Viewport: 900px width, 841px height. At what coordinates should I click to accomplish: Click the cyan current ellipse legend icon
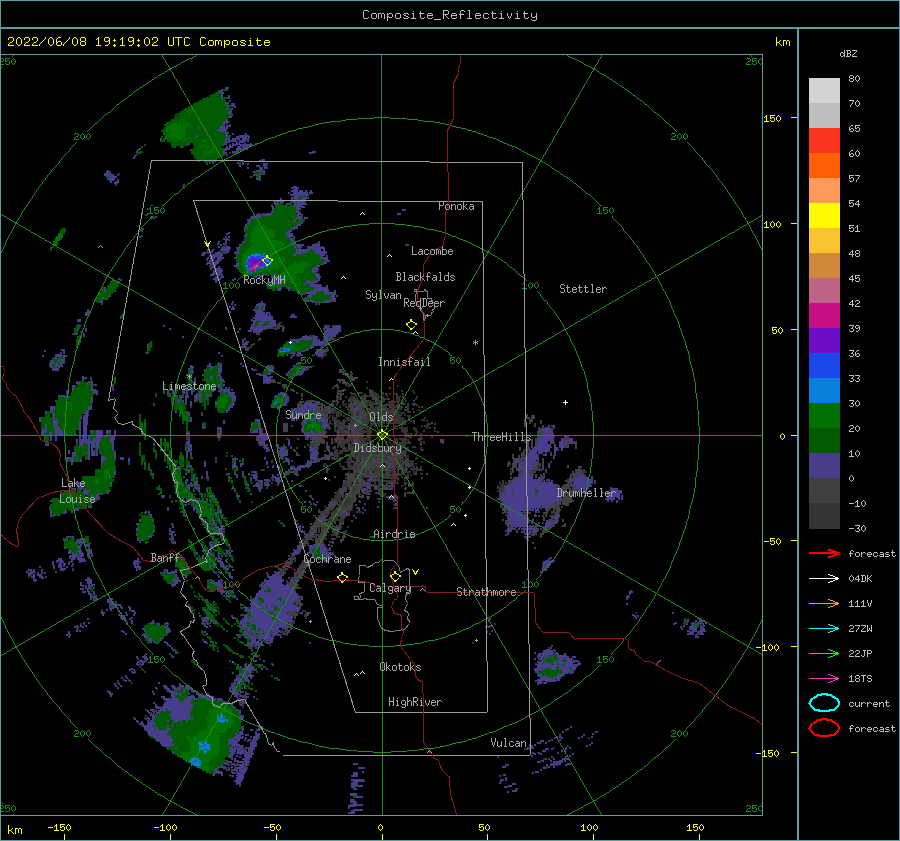[x=824, y=703]
